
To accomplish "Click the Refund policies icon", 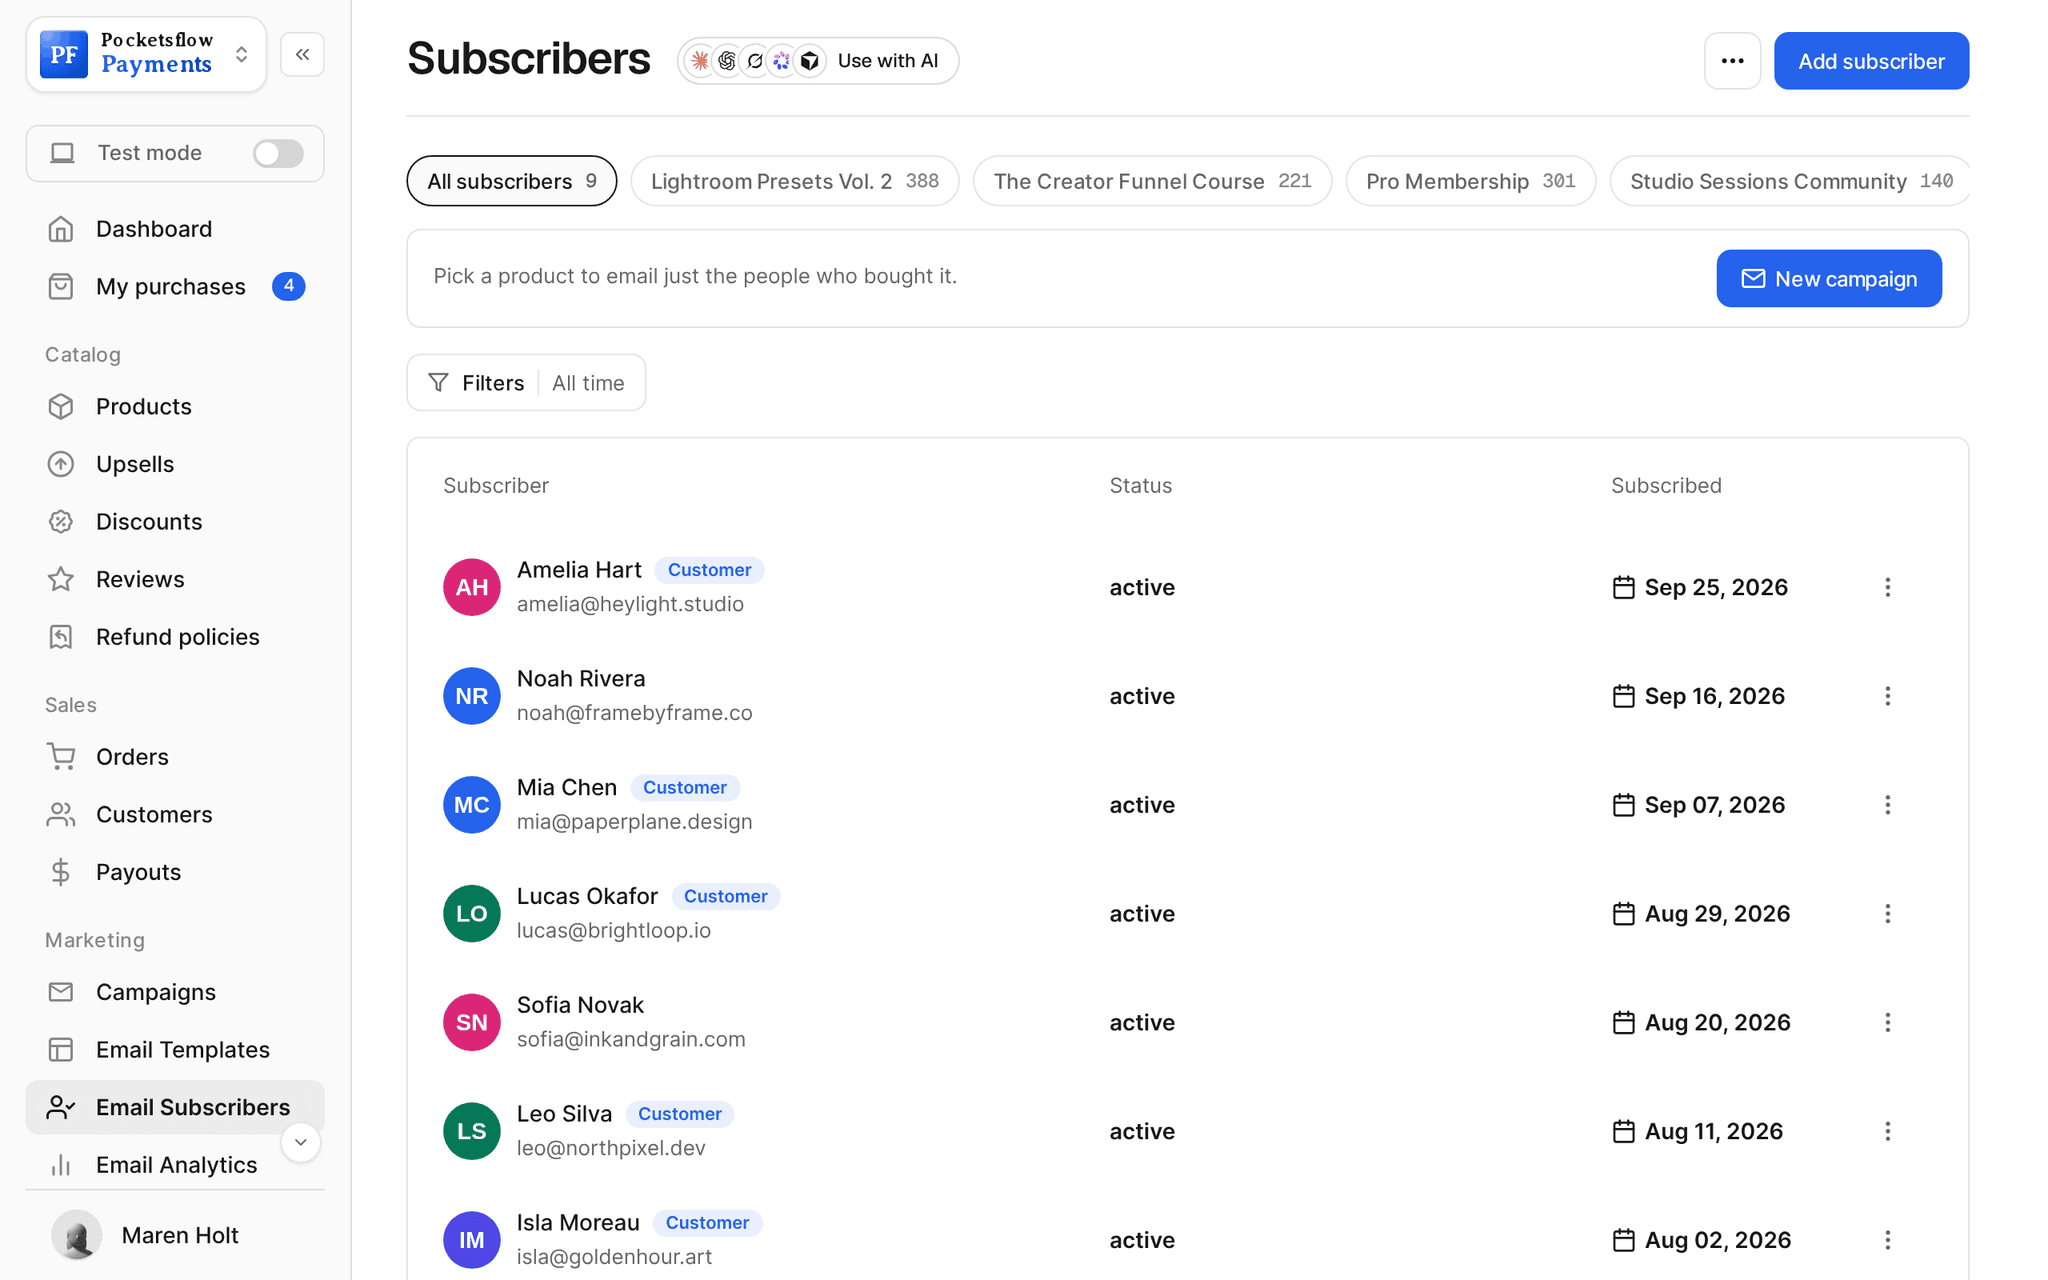I will click(x=61, y=637).
